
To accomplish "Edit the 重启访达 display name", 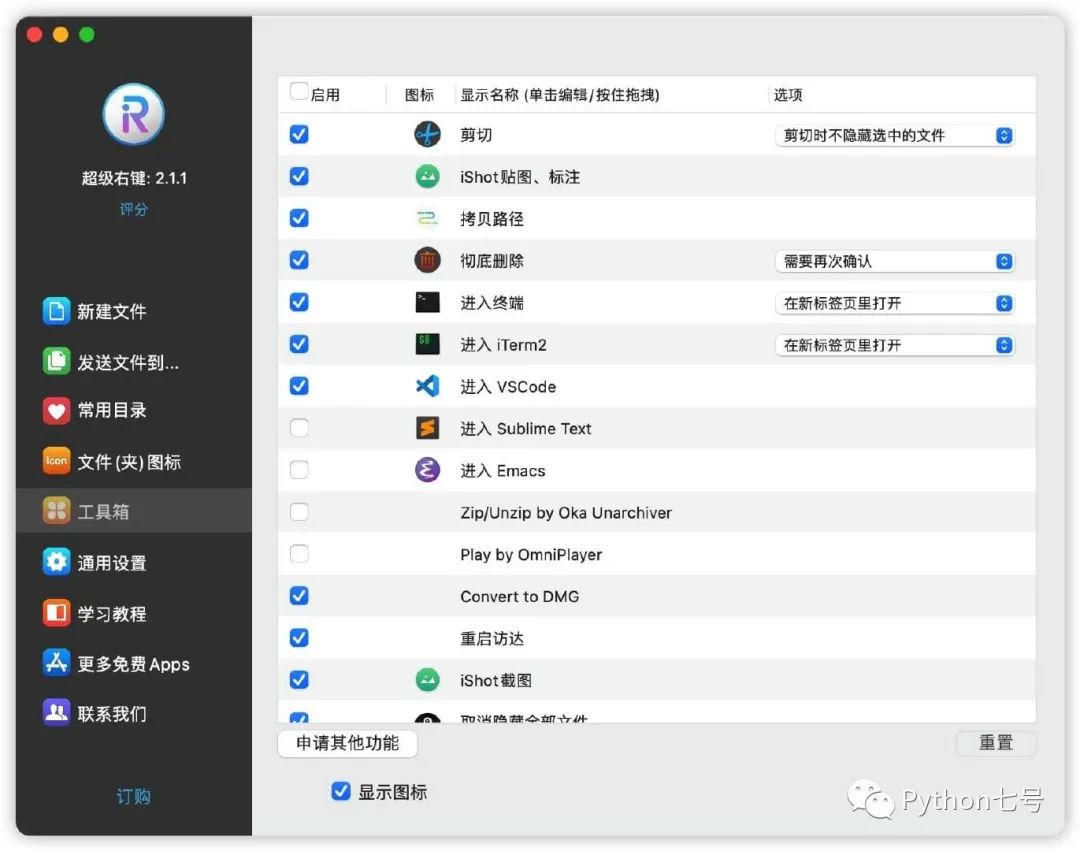I will (x=492, y=639).
